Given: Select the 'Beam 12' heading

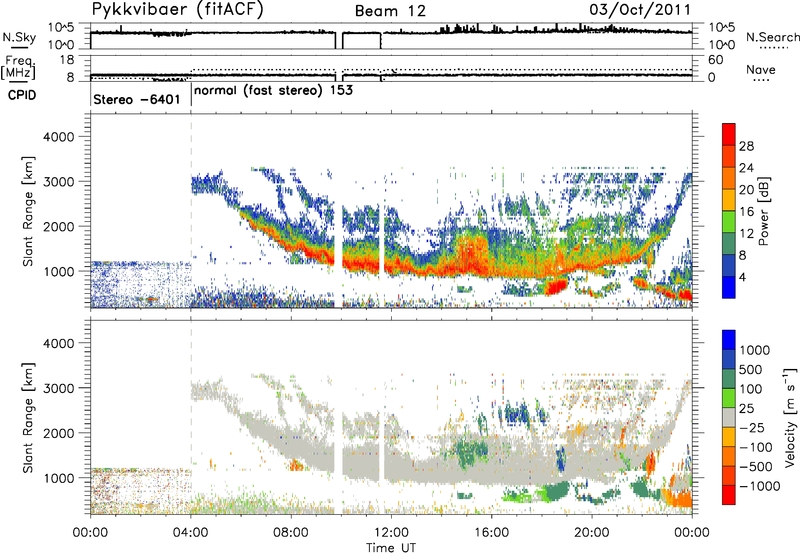Looking at the screenshot, I should tap(390, 11).
